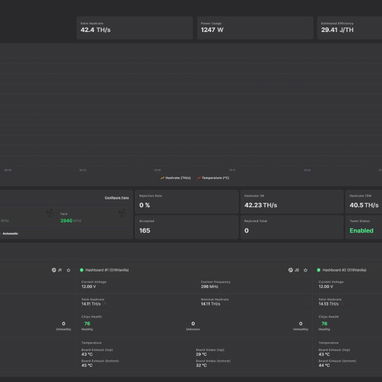Click the 42.23 TH/s hashrate card
This screenshot has width=382, height=382.
pyautogui.click(x=291, y=202)
